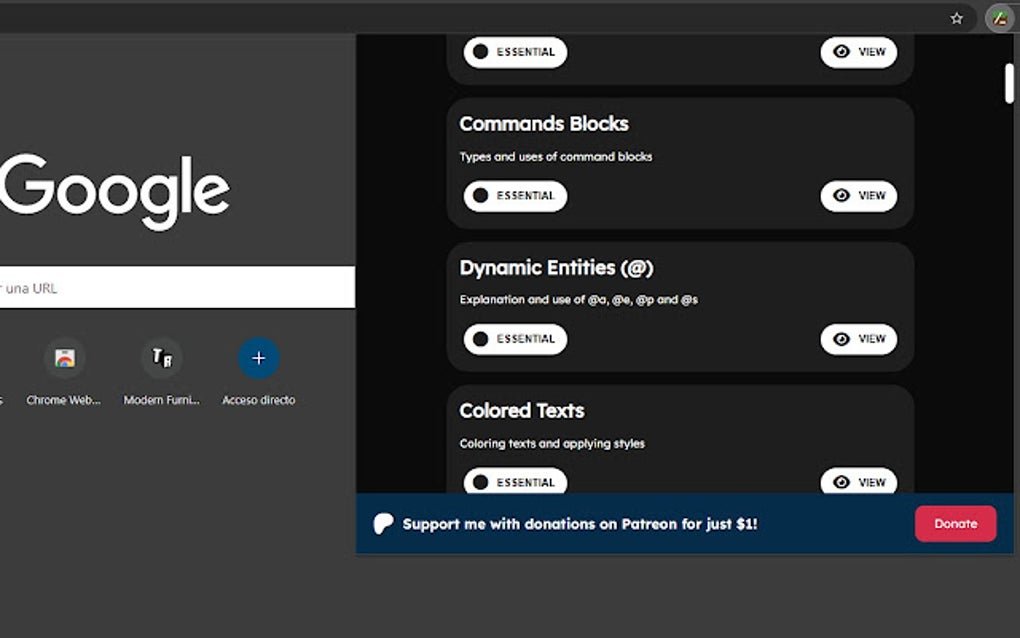Open the Chrome Web Store shortcut
Screen dimensions: 1020x638
point(64,357)
